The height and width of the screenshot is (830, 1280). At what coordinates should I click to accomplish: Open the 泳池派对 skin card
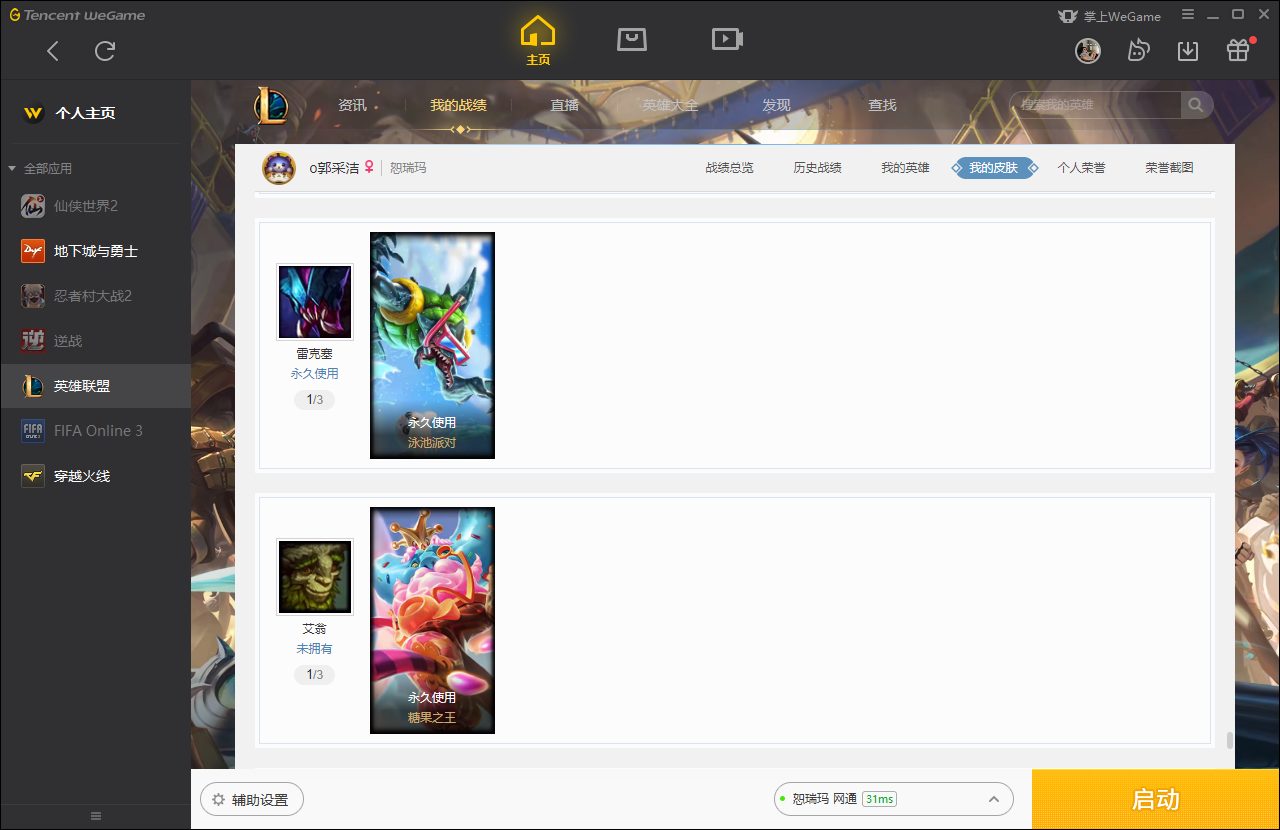pos(432,346)
